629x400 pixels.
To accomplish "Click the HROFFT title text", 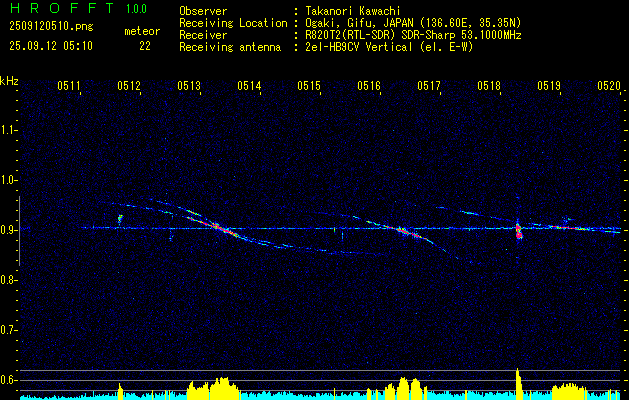I will (x=62, y=8).
